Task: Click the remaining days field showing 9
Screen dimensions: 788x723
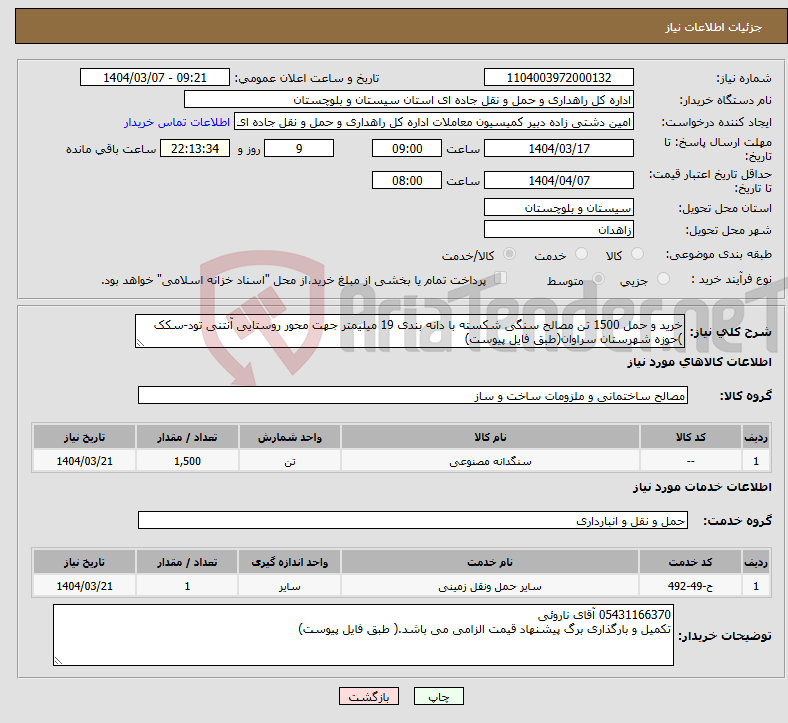Action: click(299, 148)
